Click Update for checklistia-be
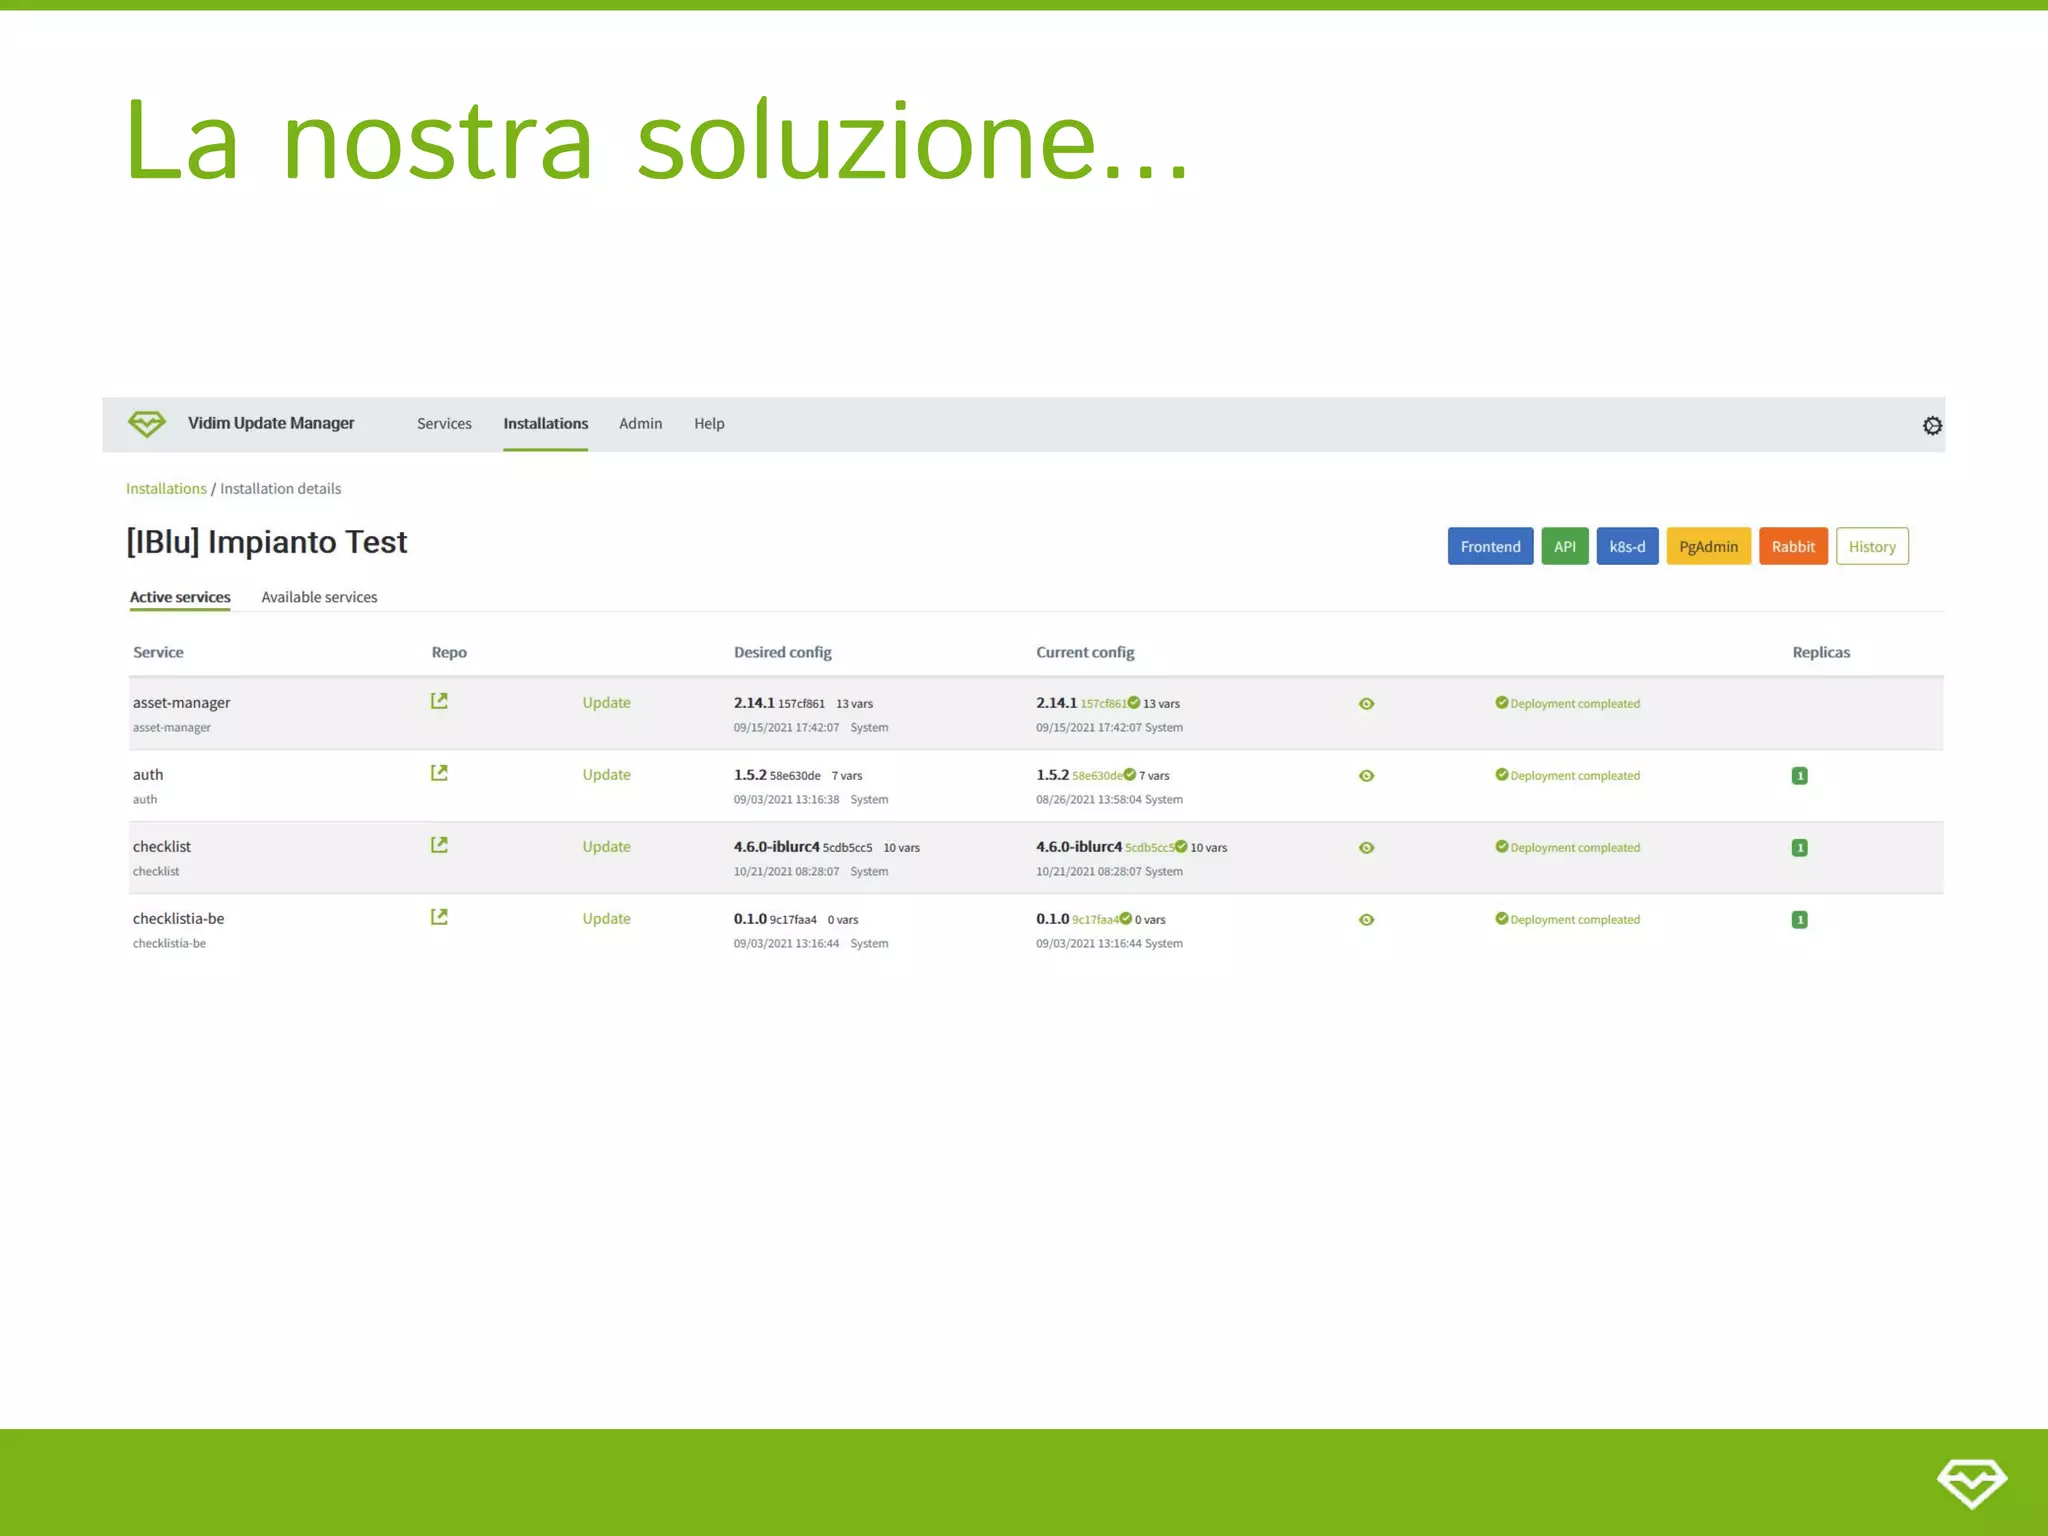The width and height of the screenshot is (2048, 1536). point(606,919)
